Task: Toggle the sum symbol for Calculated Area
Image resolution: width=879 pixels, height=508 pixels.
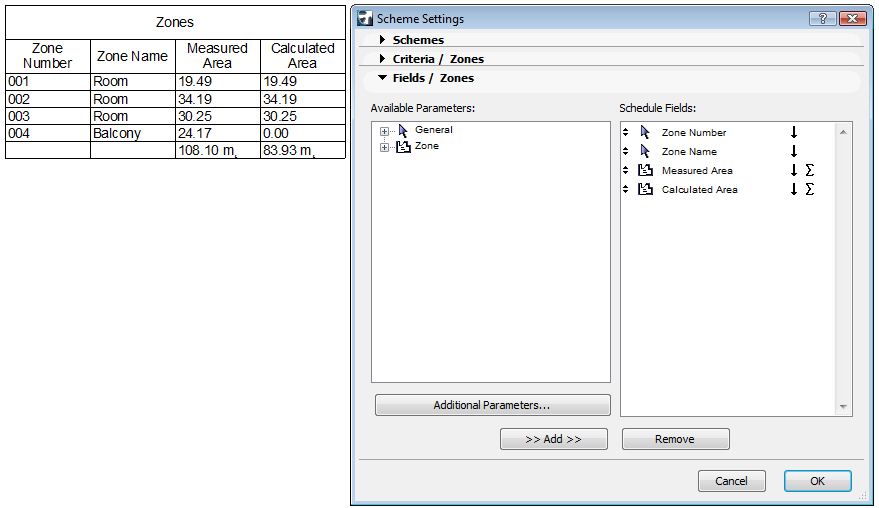Action: tap(809, 190)
